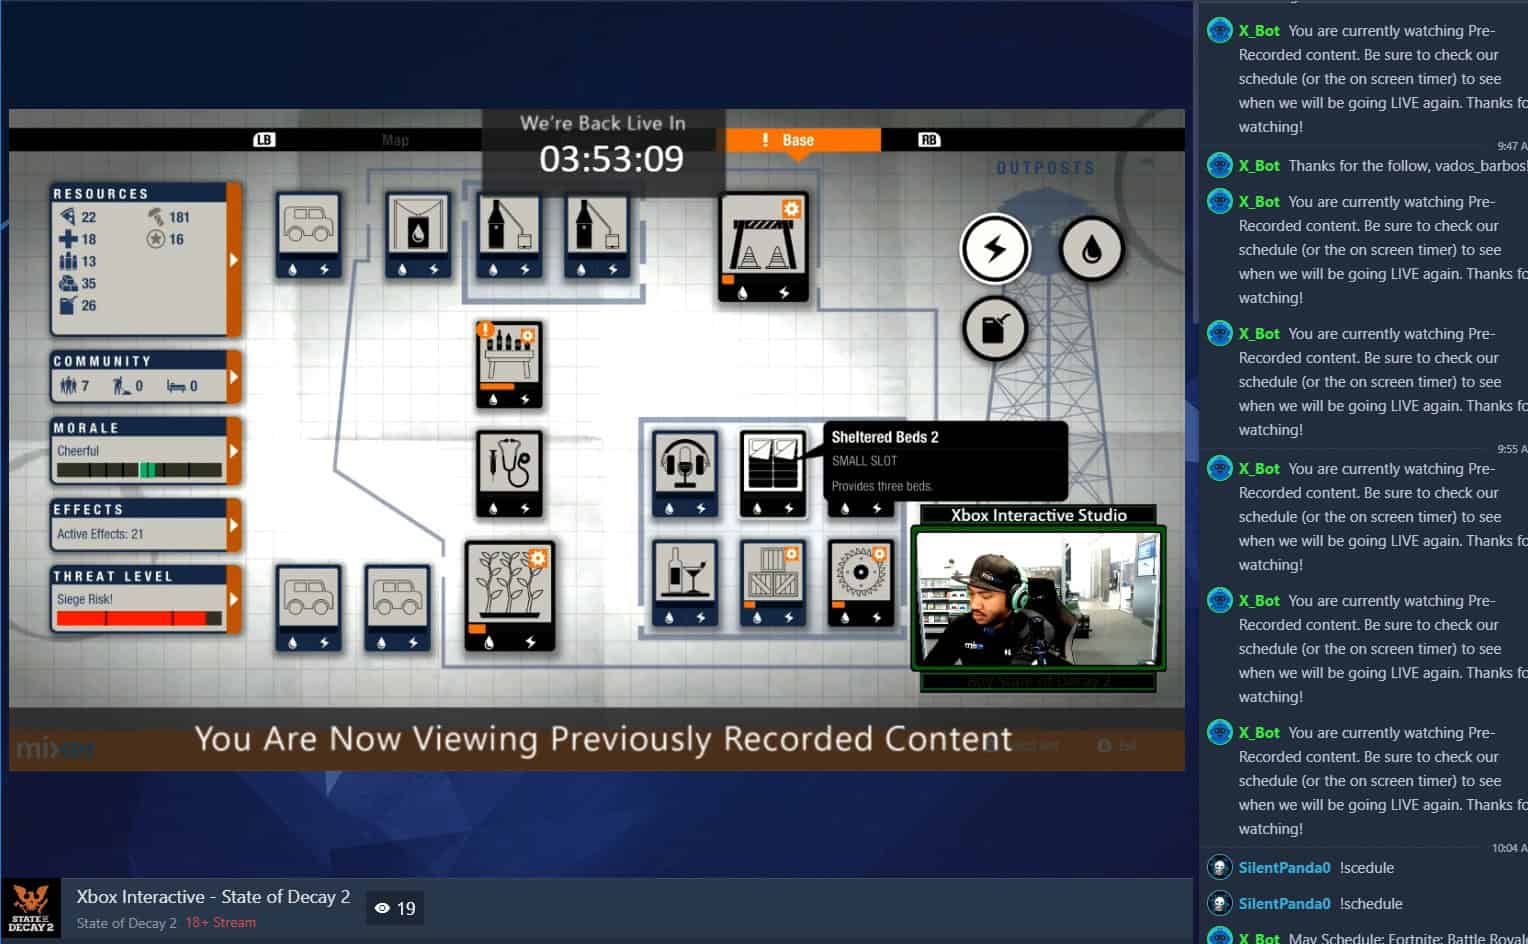Click the LB bumper icon
Viewport: 1528px width, 944px height.
point(264,140)
